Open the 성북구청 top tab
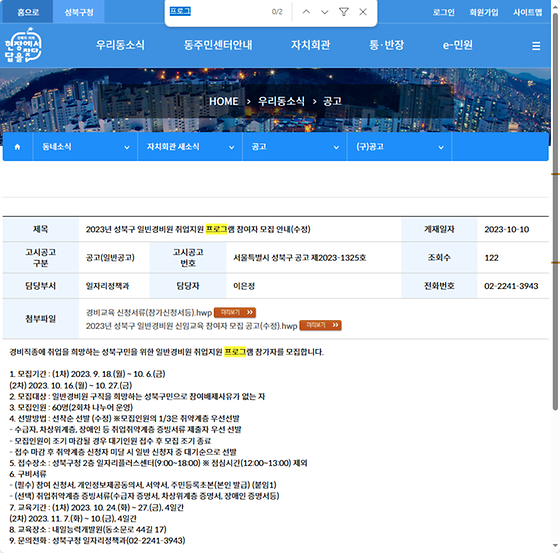Viewport: 560px width, 553px height. (x=79, y=12)
